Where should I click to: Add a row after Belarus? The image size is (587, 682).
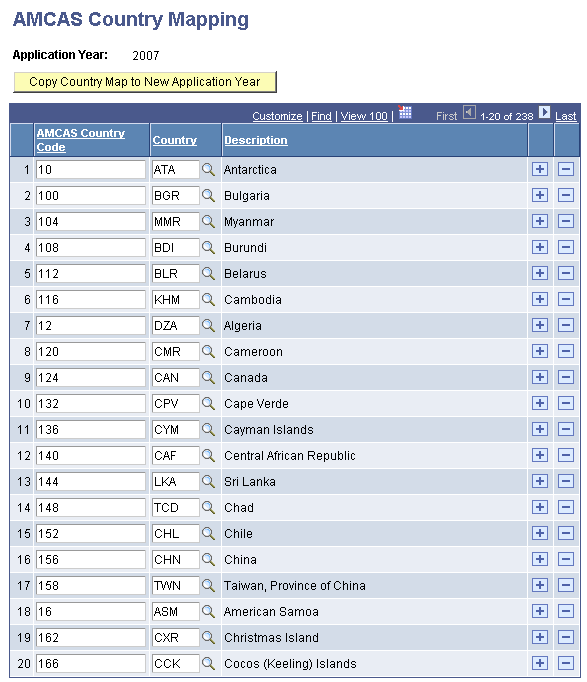coord(540,273)
